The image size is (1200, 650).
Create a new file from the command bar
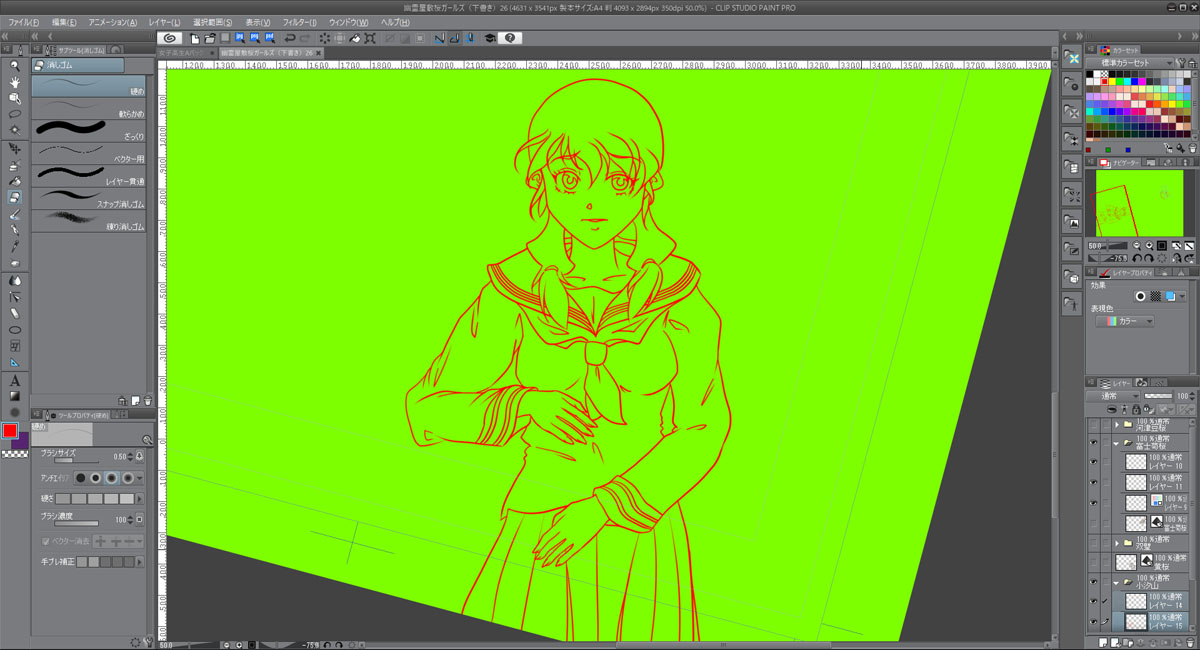[195, 38]
